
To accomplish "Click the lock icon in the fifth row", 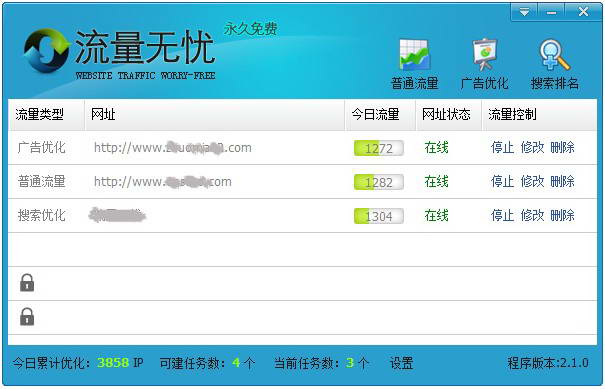I will tap(27, 282).
